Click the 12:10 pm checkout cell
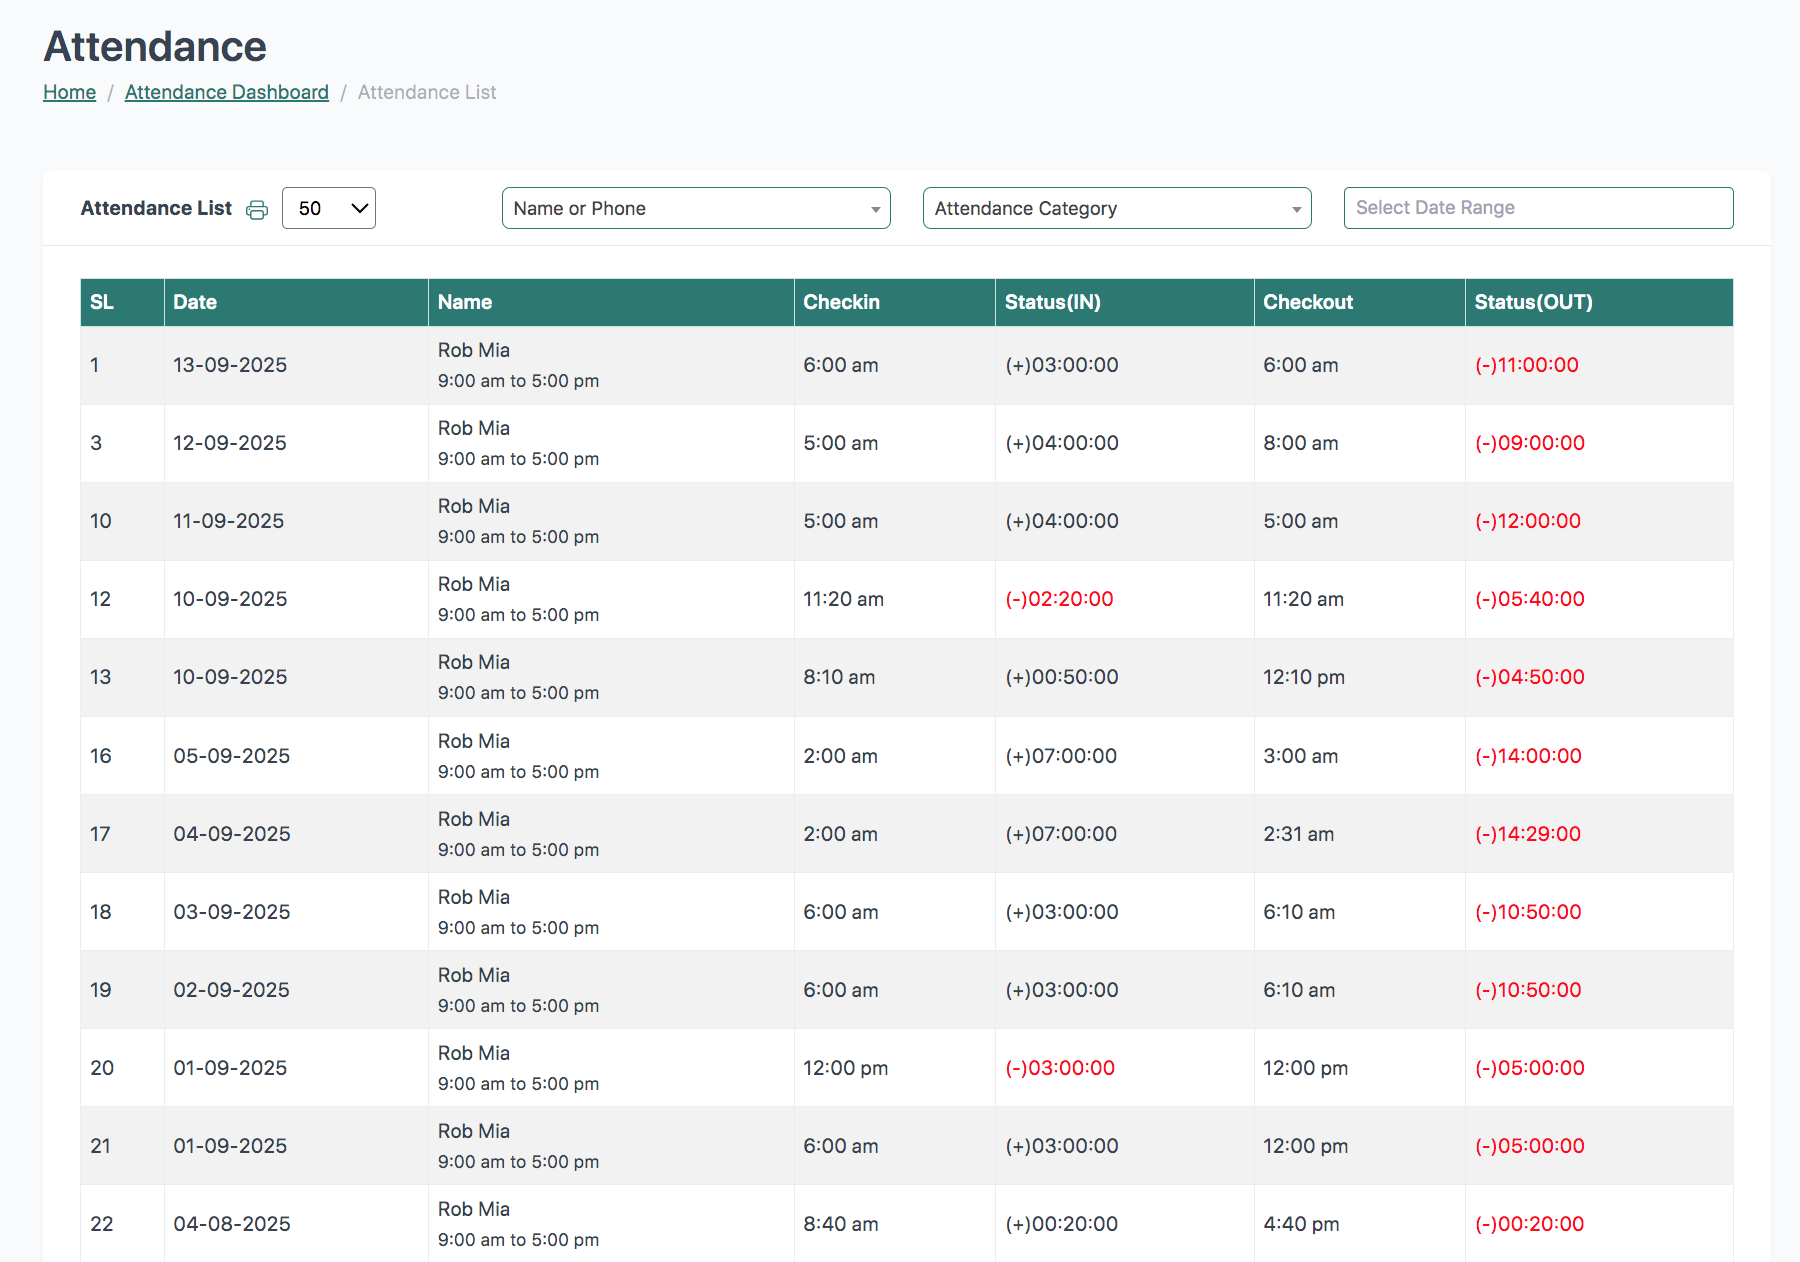The width and height of the screenshot is (1800, 1262). click(1303, 677)
